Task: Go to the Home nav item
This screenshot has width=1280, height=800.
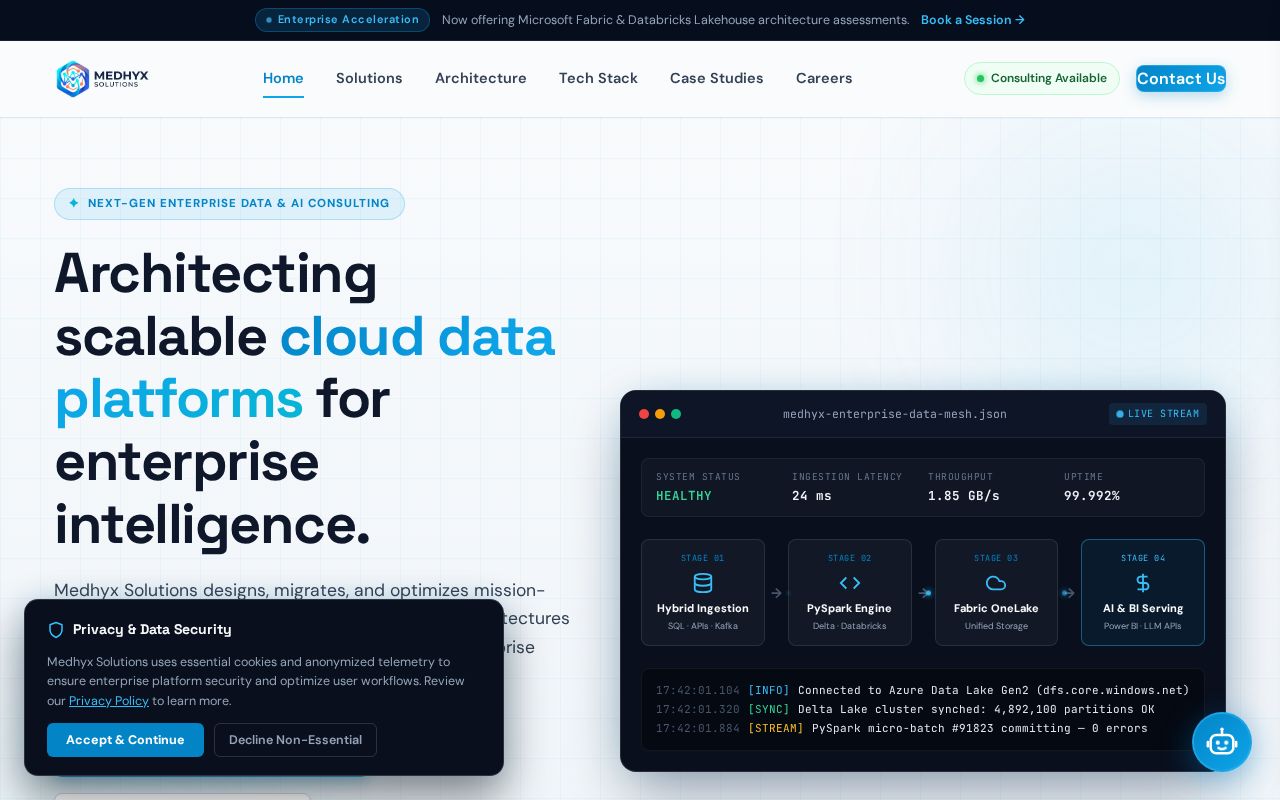Action: click(283, 78)
